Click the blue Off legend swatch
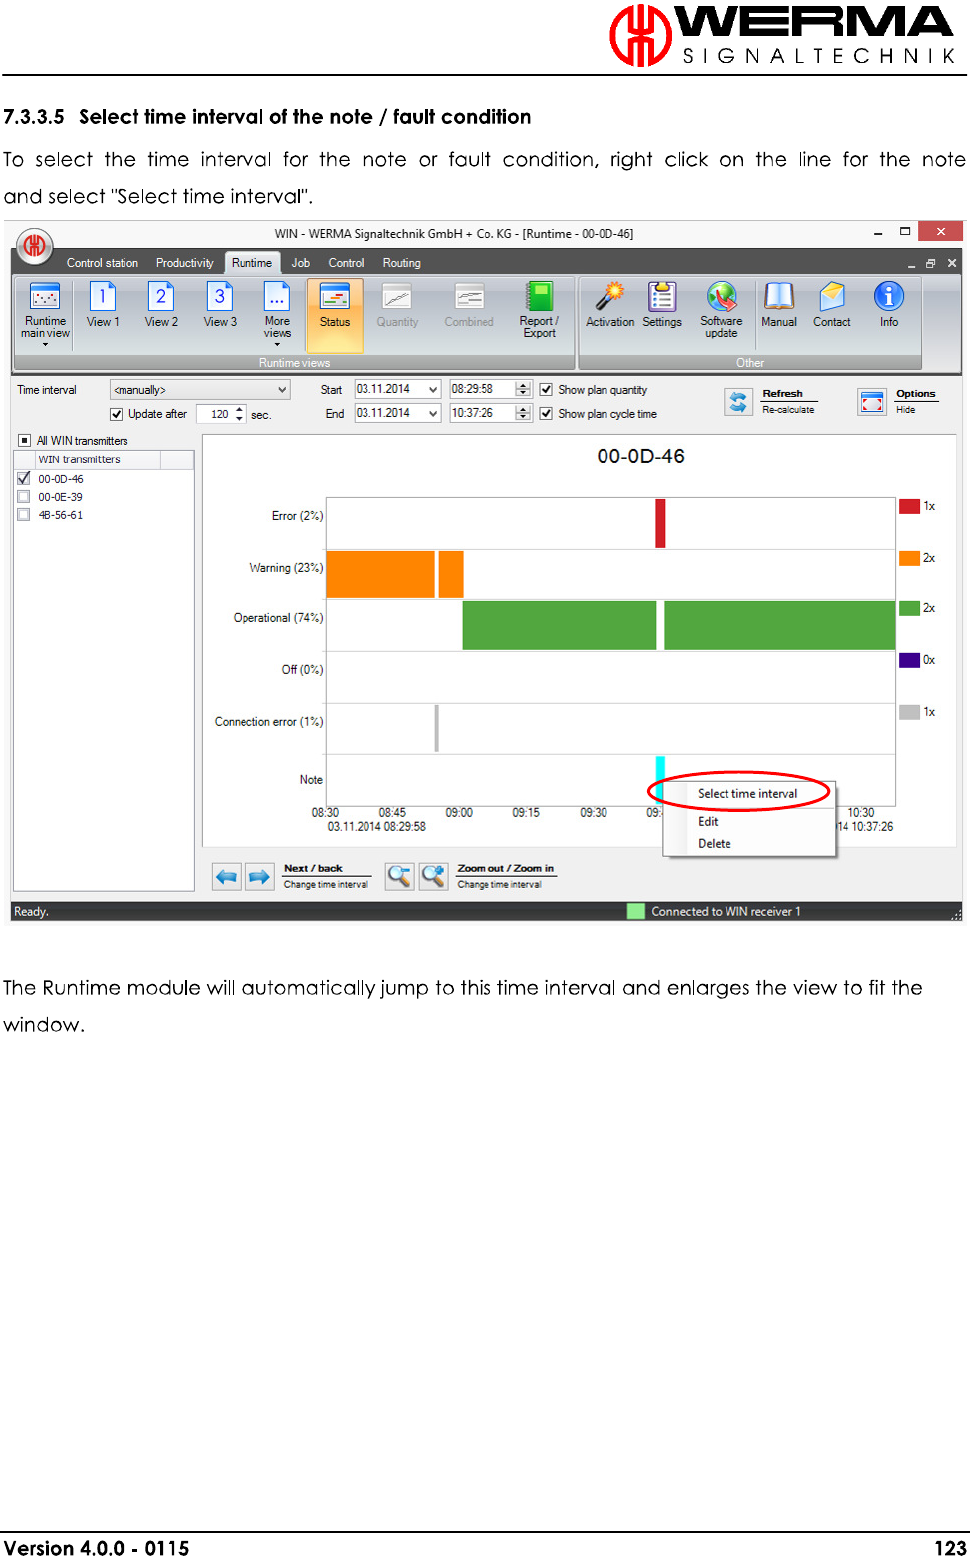Image resolution: width=970 pixels, height=1556 pixels. click(909, 660)
